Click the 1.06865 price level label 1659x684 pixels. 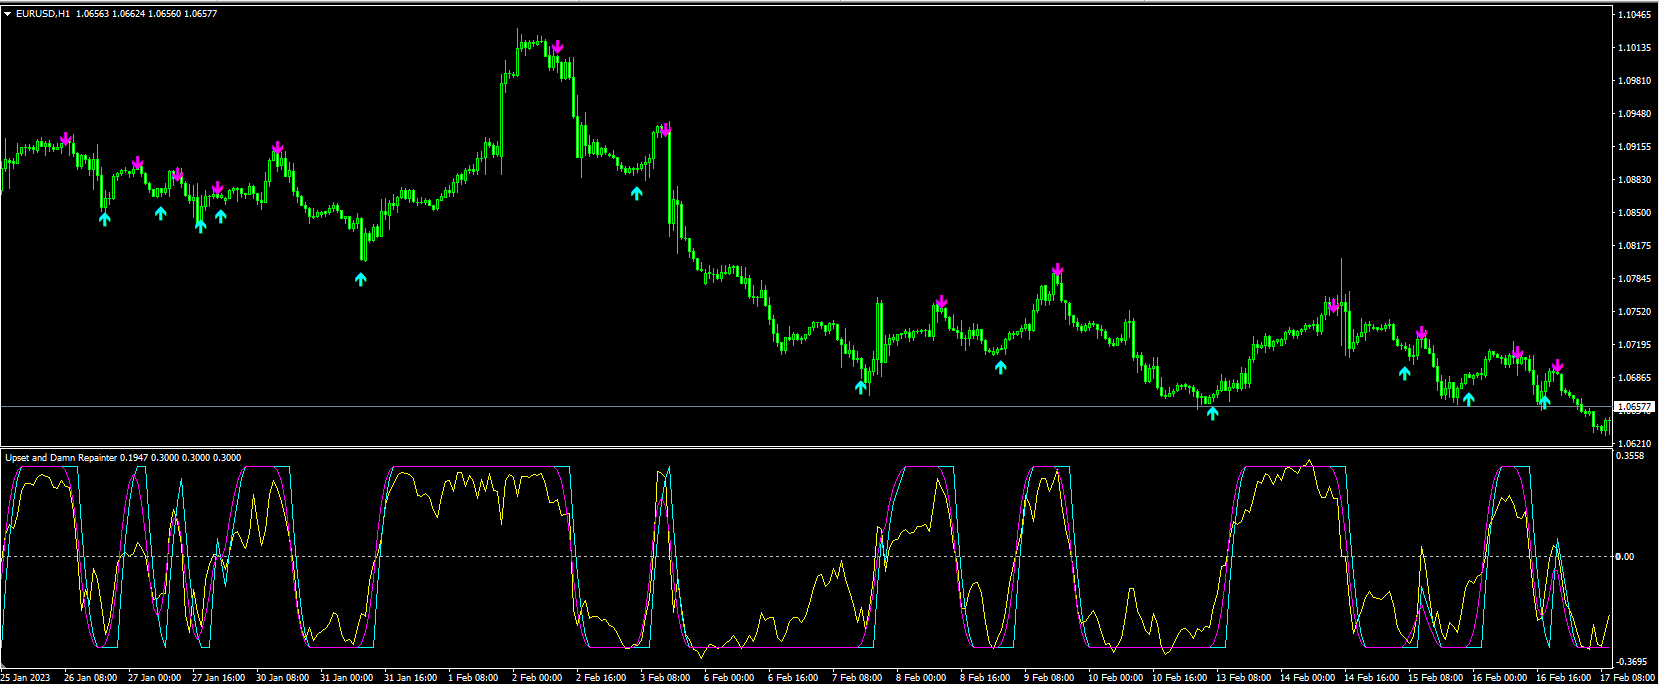[1634, 378]
